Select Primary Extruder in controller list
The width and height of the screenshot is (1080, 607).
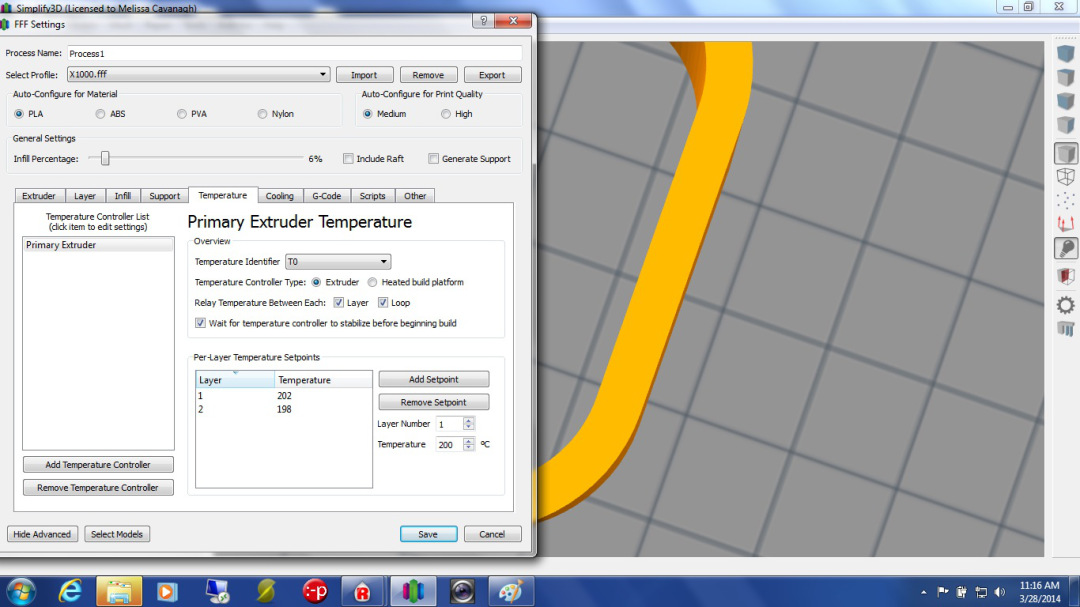98,245
